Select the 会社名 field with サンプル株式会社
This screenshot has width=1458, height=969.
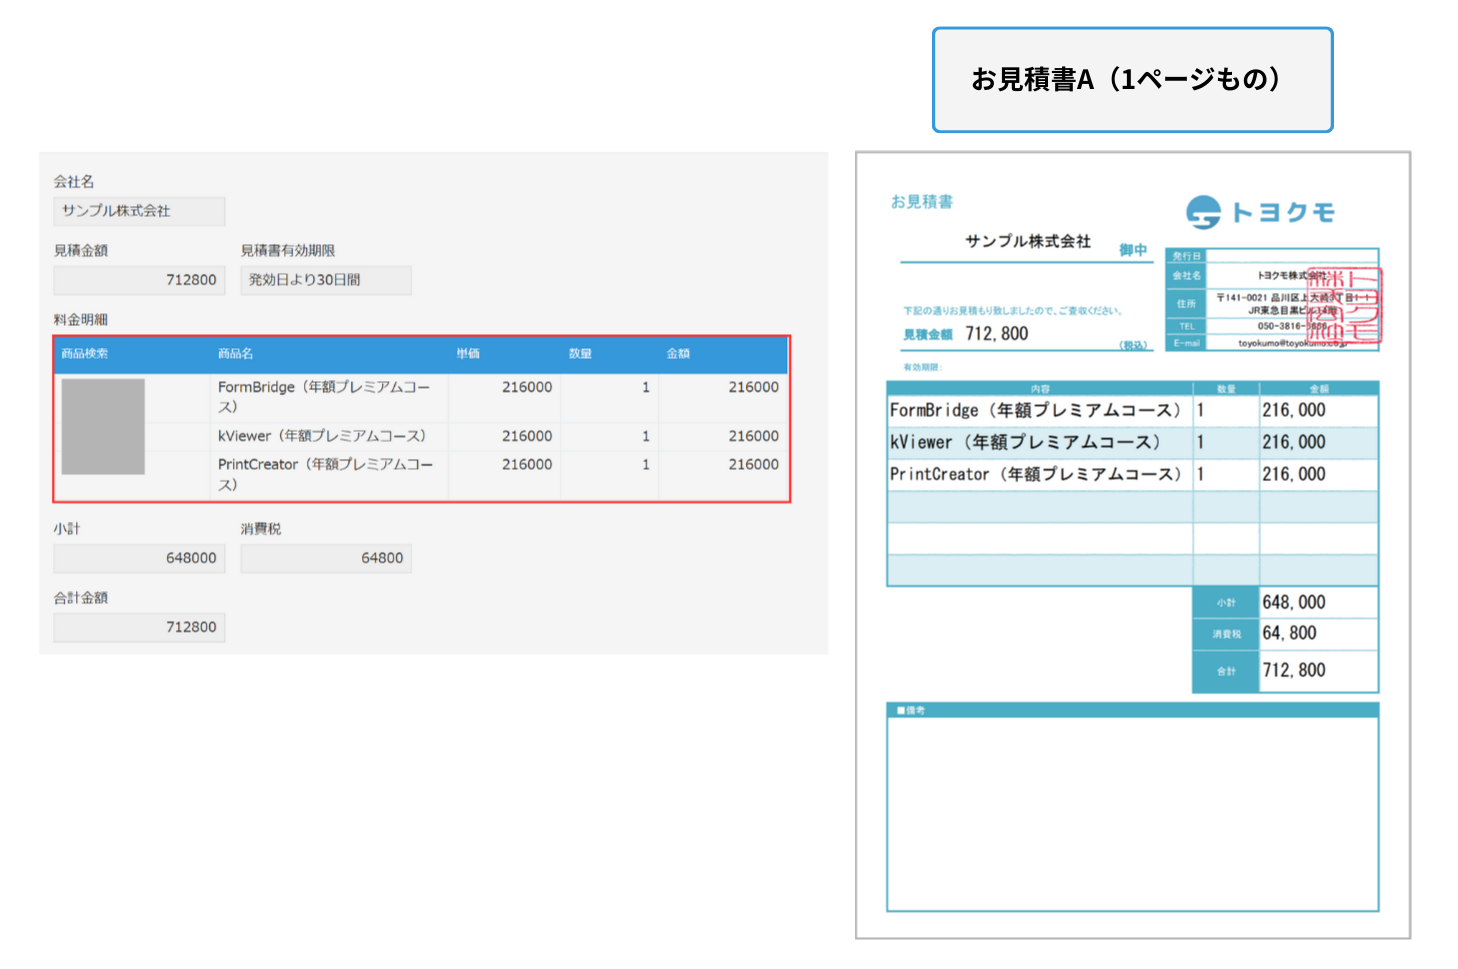point(139,211)
